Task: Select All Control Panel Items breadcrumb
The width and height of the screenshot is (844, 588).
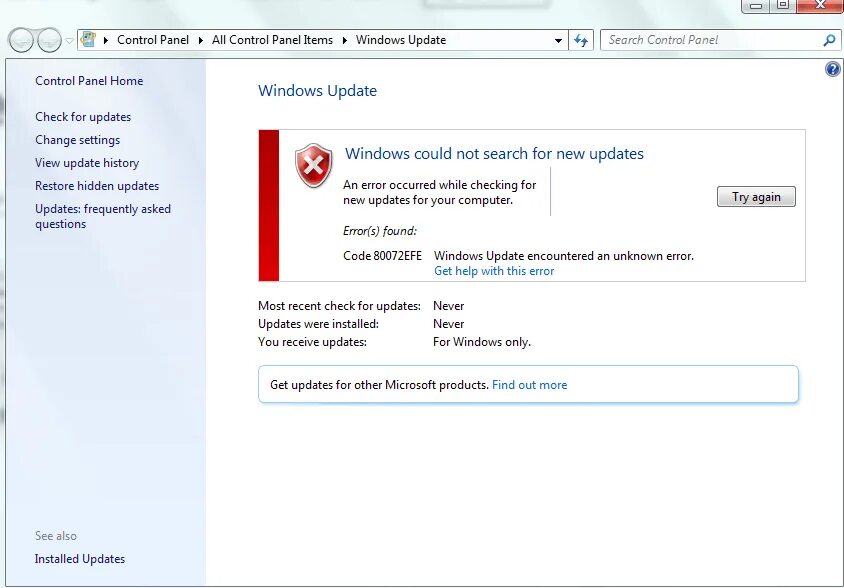Action: point(272,40)
